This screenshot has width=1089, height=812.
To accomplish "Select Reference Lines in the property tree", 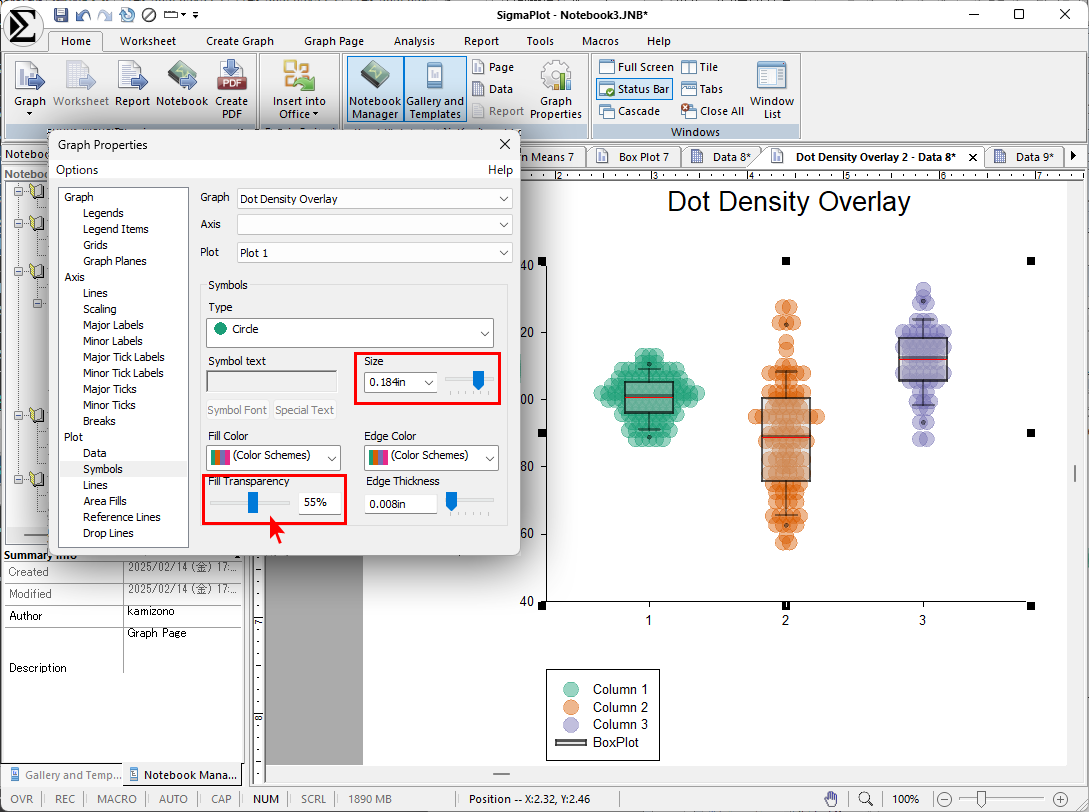I will point(121,517).
